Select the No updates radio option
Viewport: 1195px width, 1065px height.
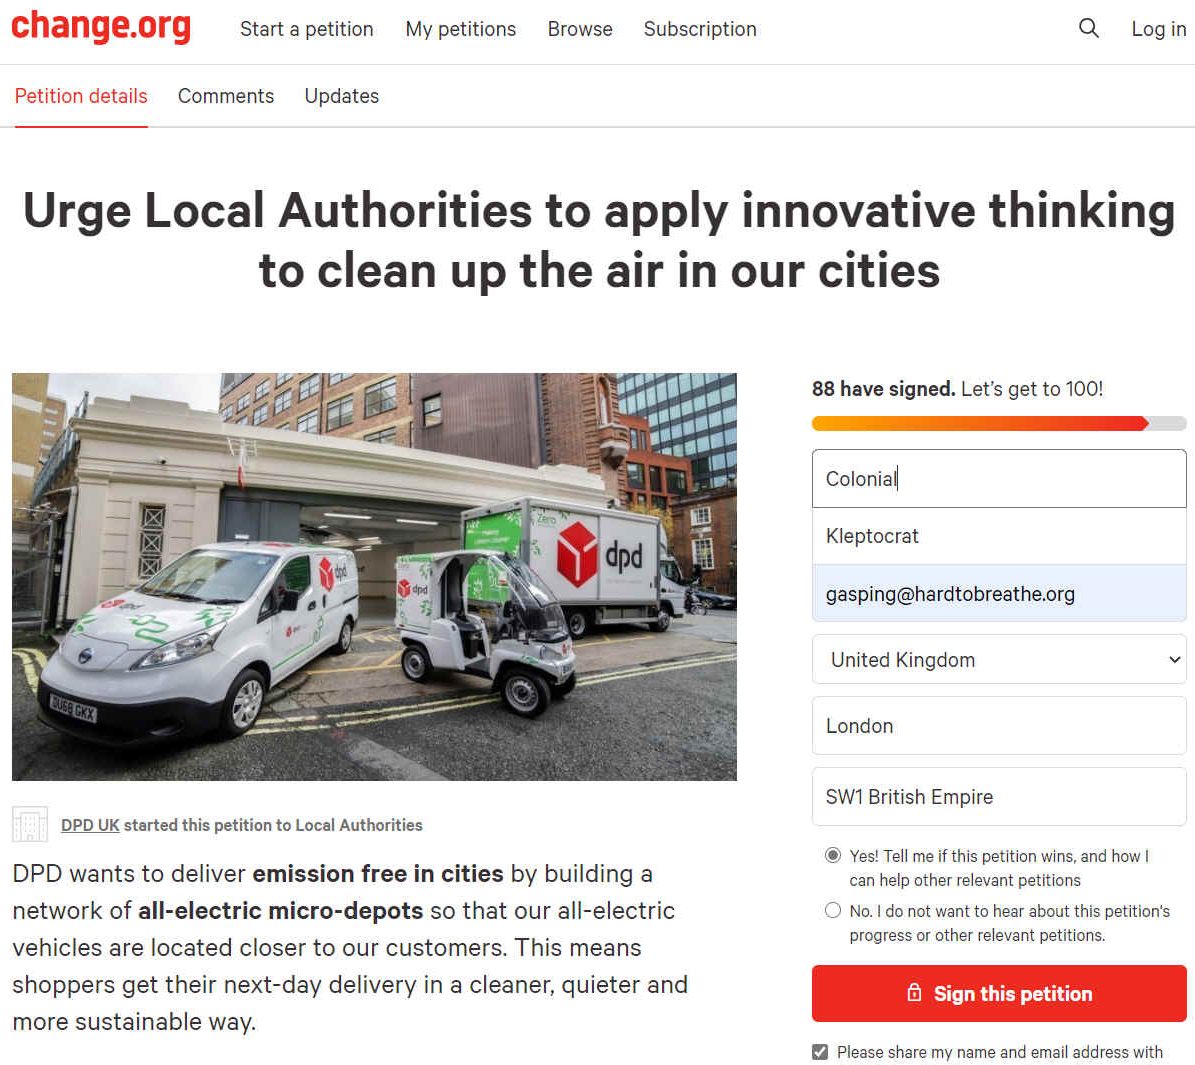(x=833, y=910)
